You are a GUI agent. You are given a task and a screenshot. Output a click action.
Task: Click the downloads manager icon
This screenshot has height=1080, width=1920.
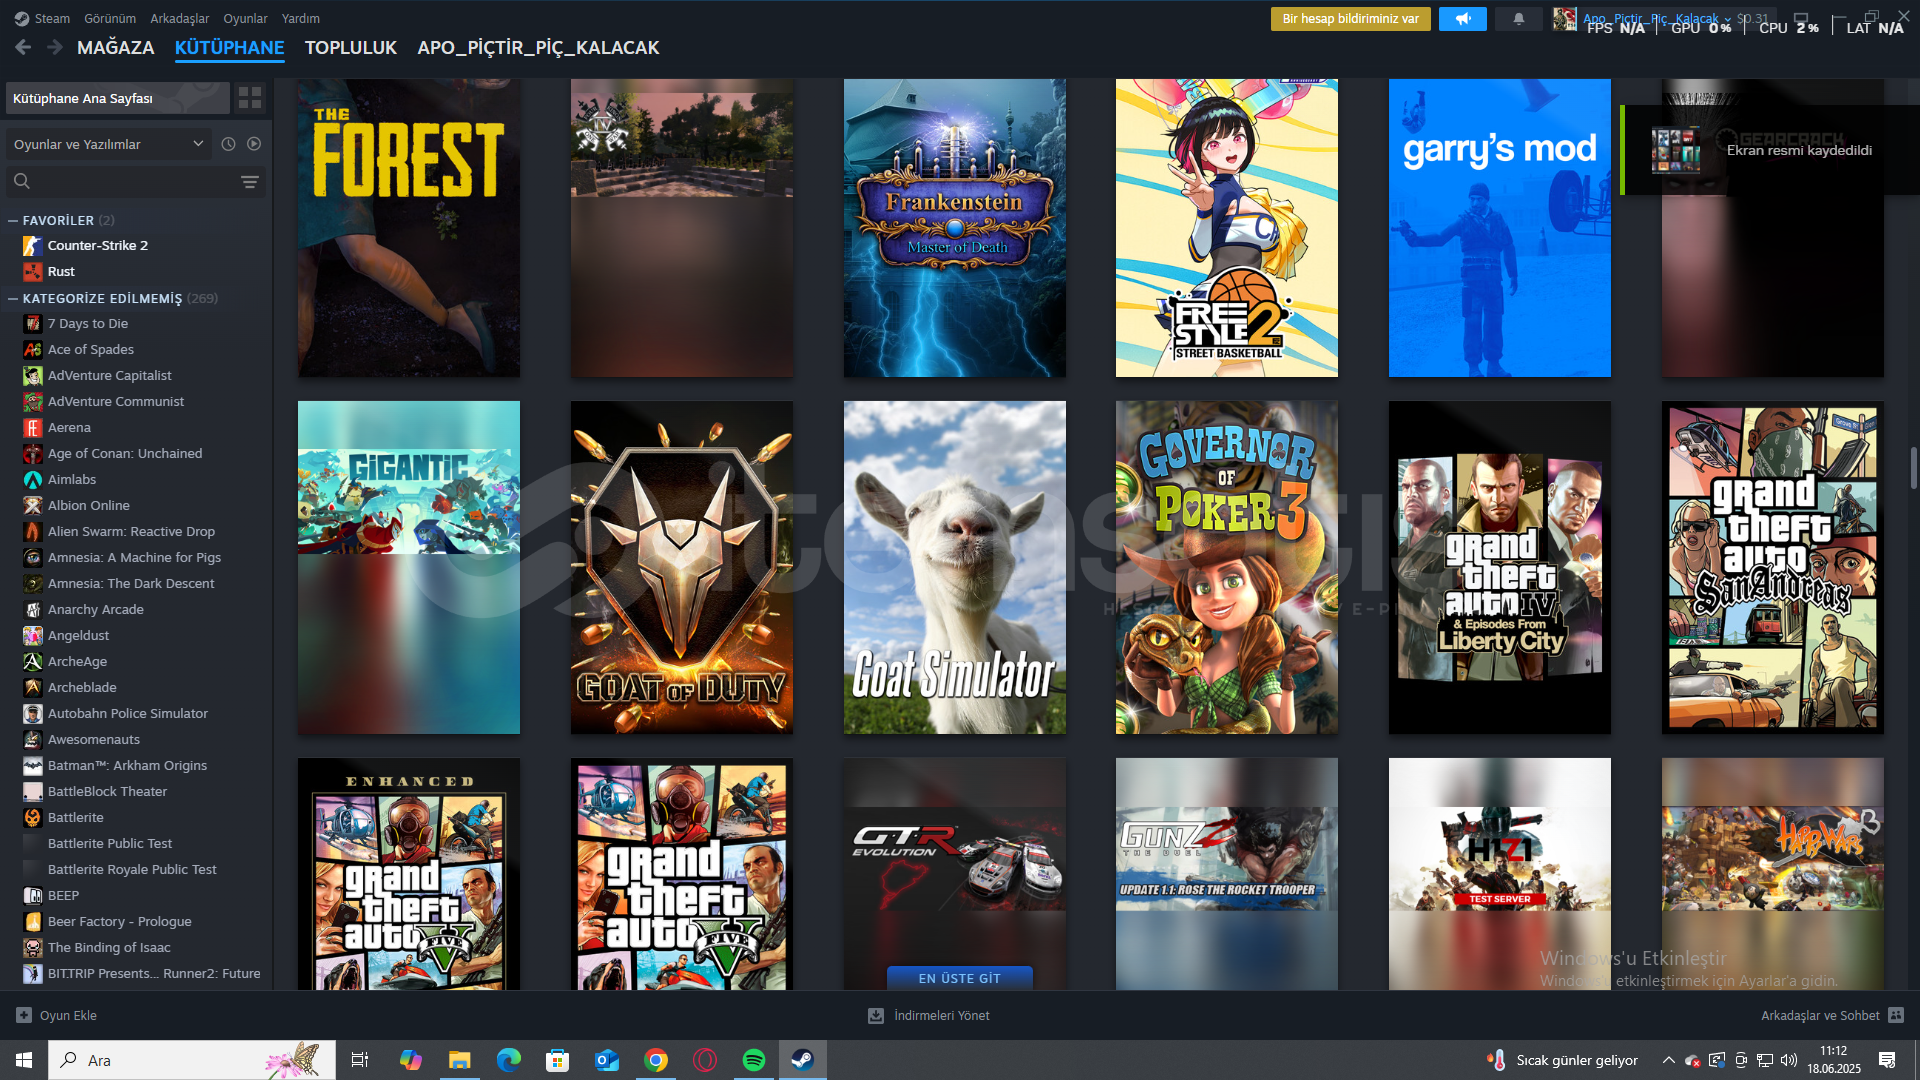[876, 1015]
